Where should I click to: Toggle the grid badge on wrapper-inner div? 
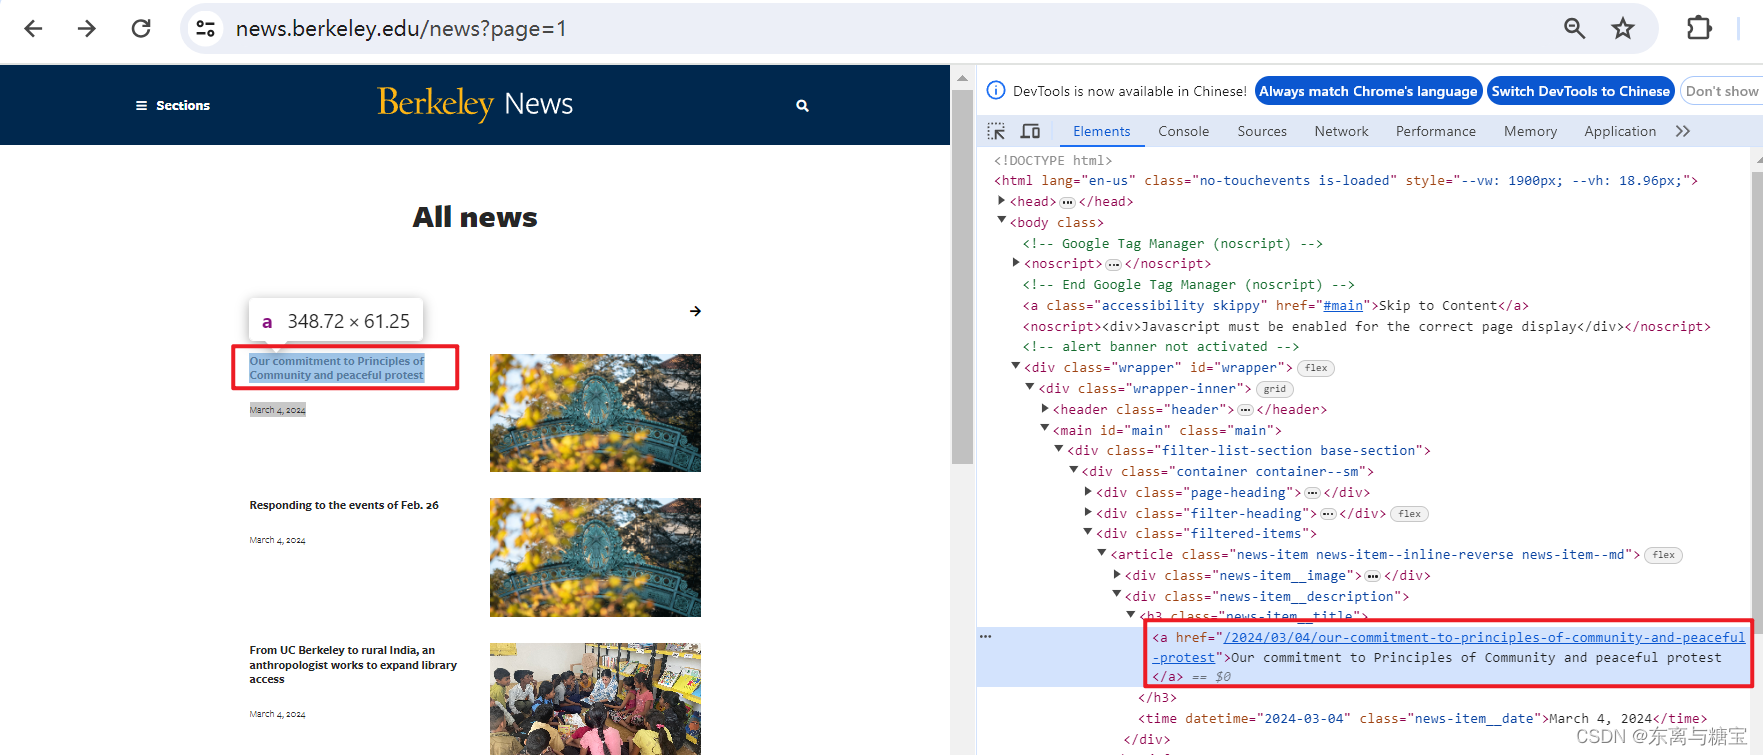click(1274, 389)
